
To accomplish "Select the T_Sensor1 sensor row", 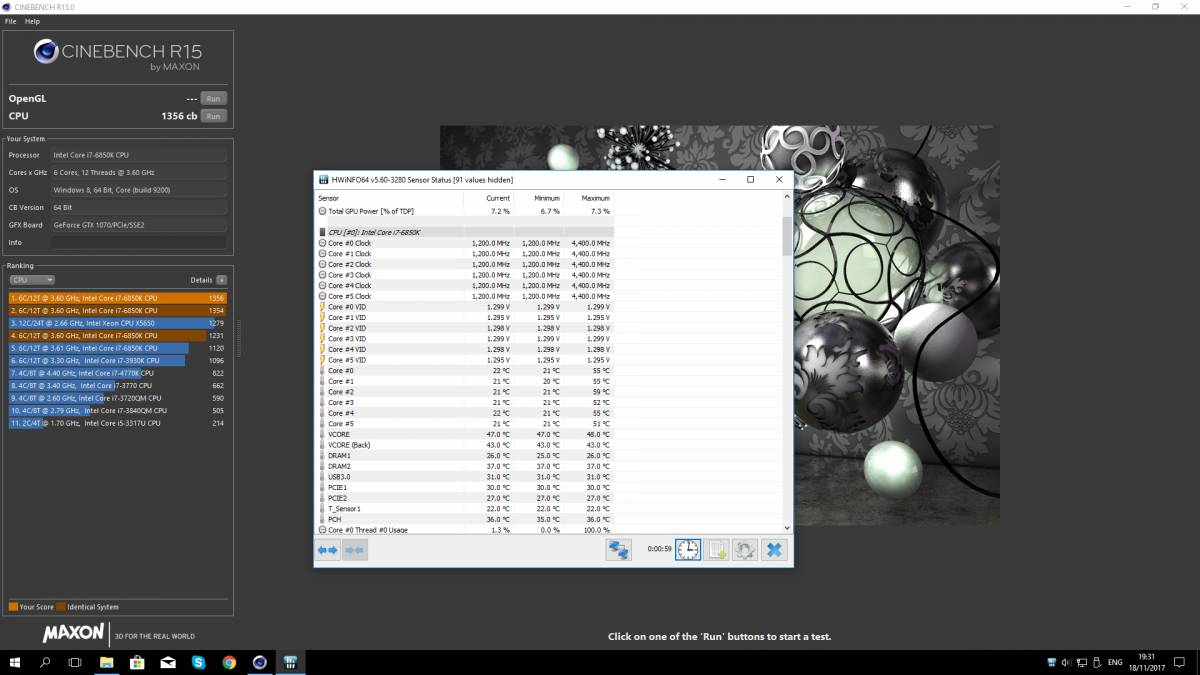I will (x=465, y=508).
